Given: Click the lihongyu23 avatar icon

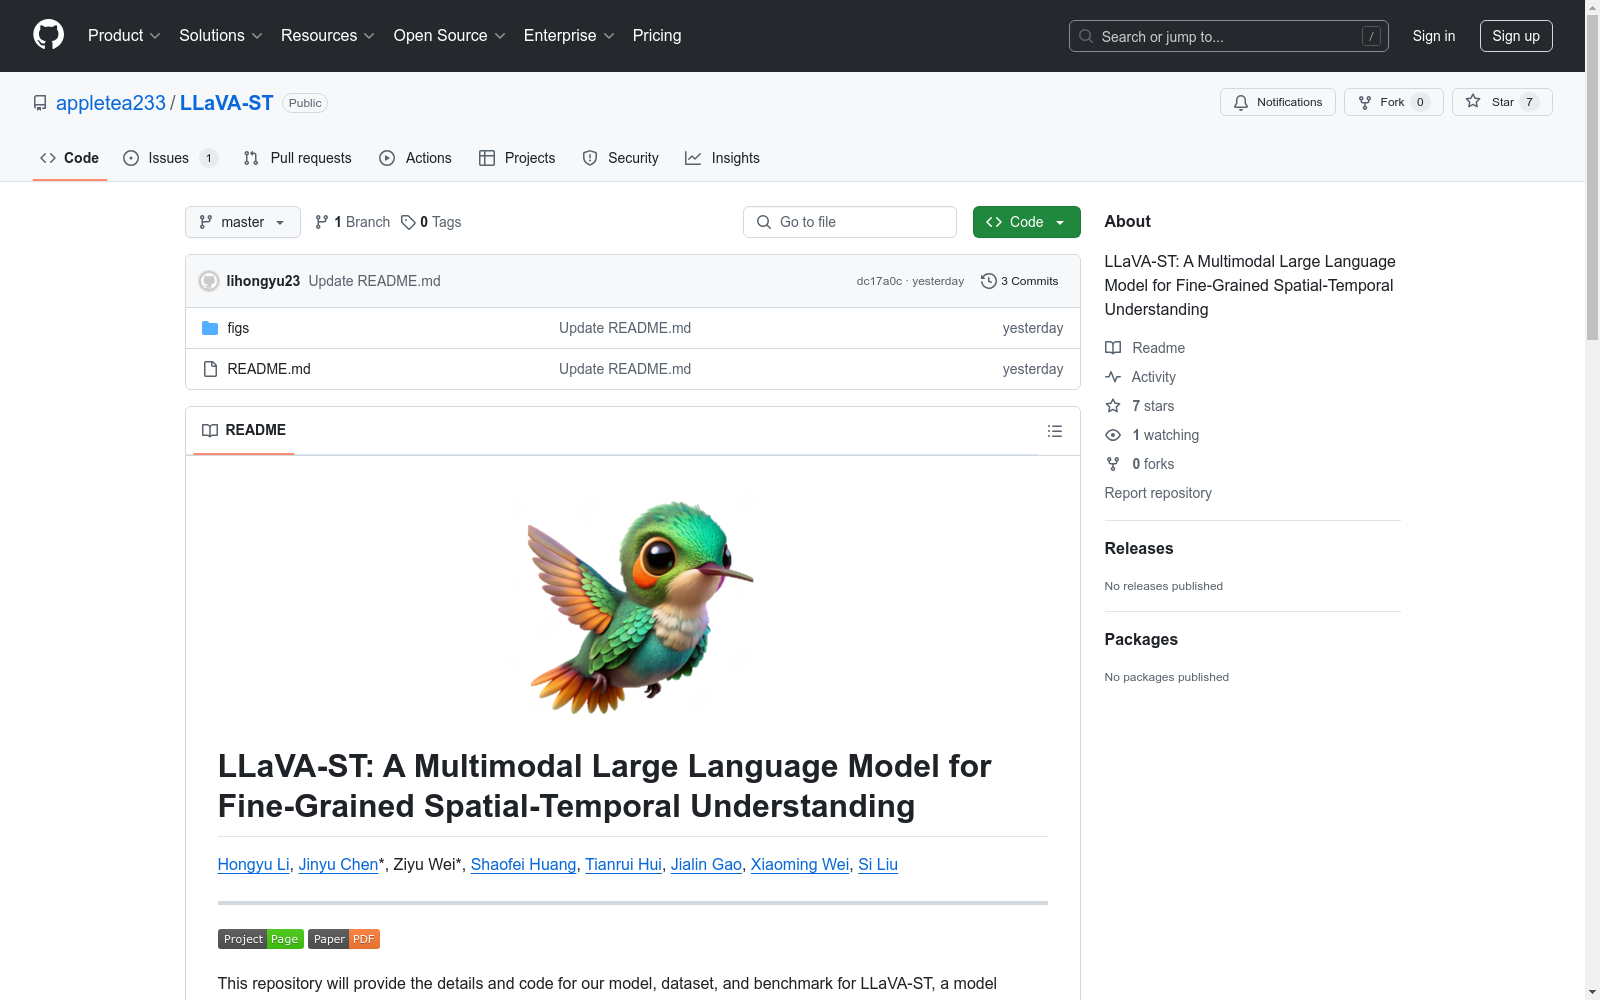Looking at the screenshot, I should point(209,281).
